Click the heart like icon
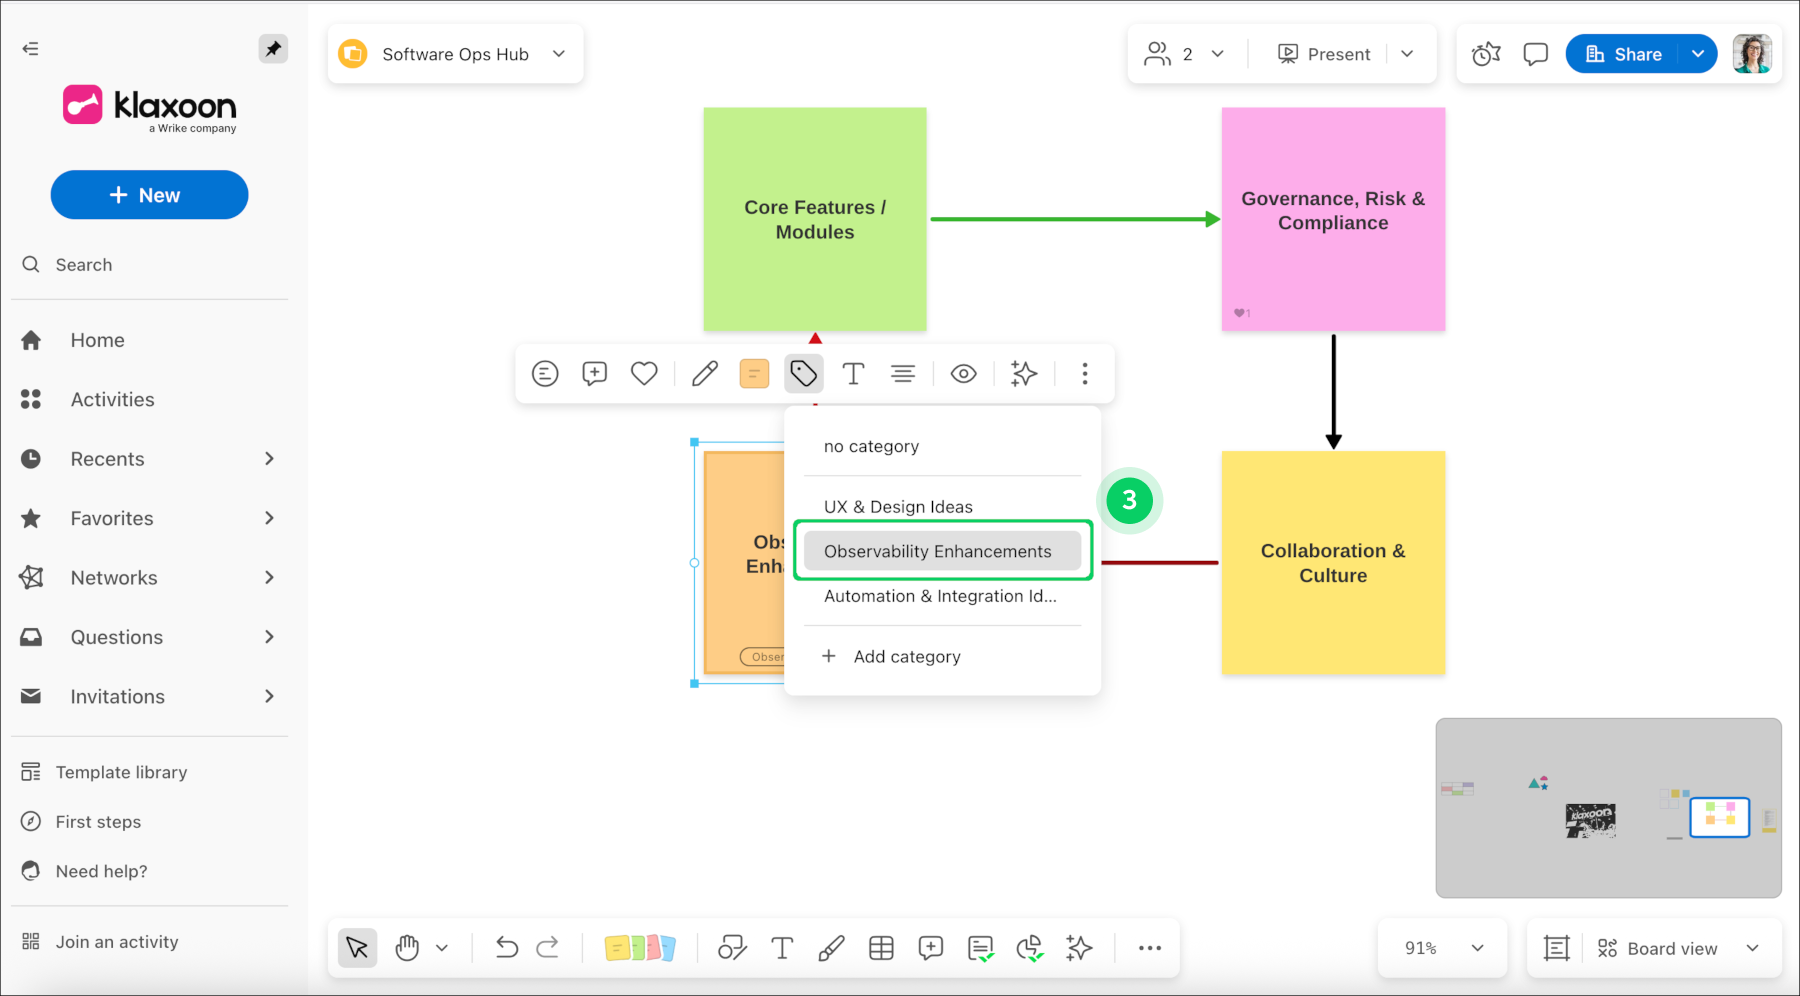This screenshot has height=996, width=1800. [644, 374]
